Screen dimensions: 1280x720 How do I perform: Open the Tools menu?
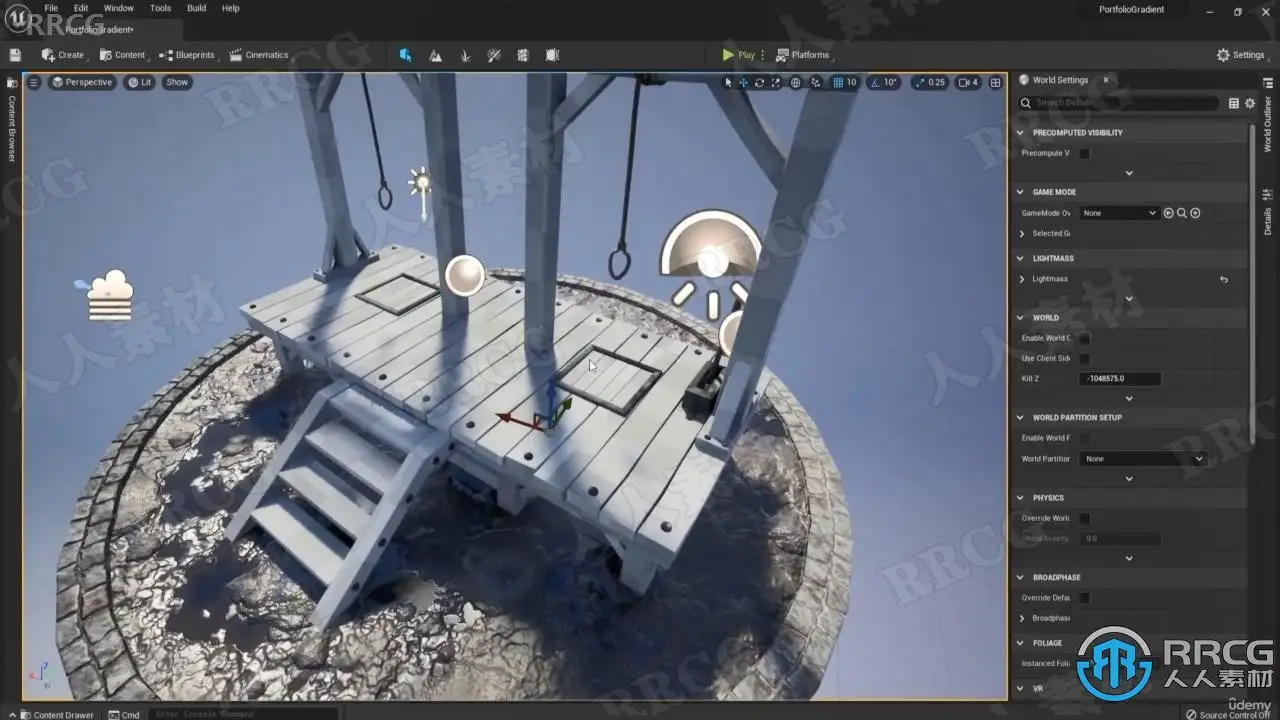tap(160, 8)
